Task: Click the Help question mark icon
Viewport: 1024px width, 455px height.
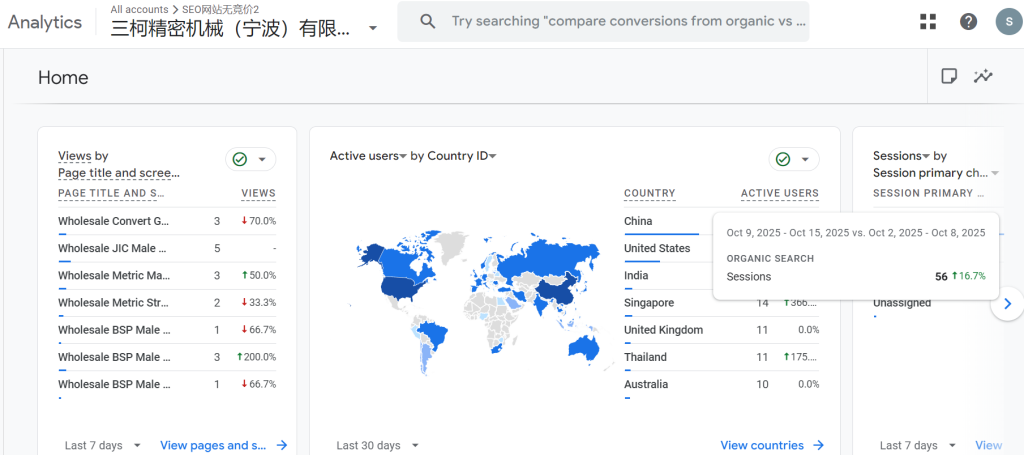Action: tap(968, 21)
